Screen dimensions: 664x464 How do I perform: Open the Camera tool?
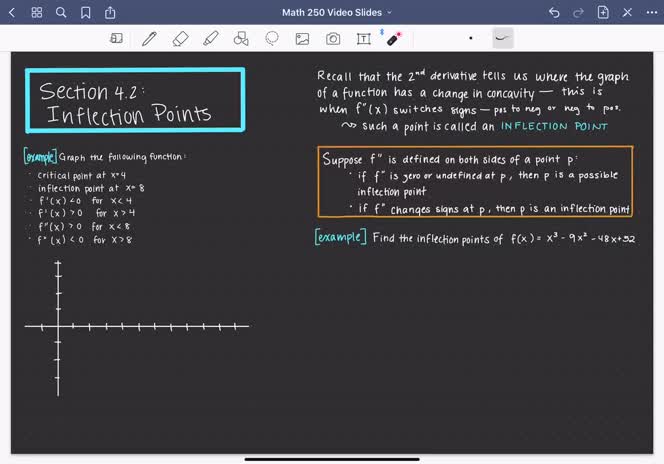(x=333, y=39)
